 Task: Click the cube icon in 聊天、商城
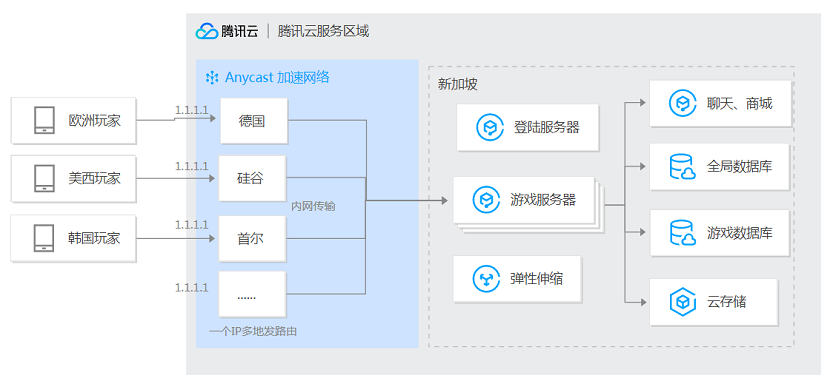coord(683,104)
